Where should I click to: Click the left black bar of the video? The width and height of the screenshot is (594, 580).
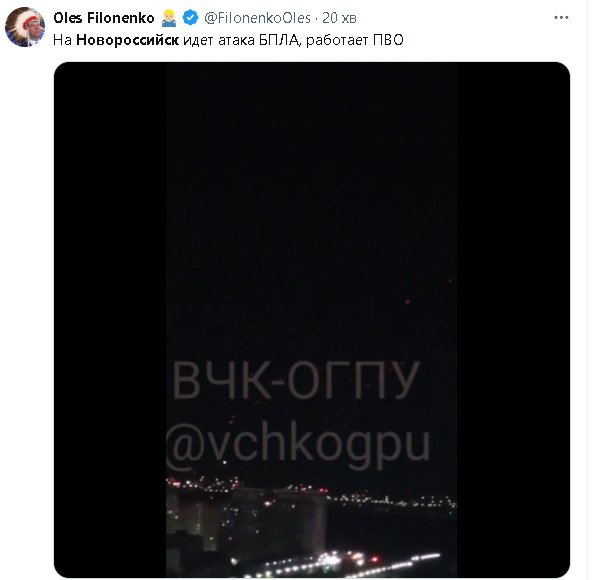[110, 320]
